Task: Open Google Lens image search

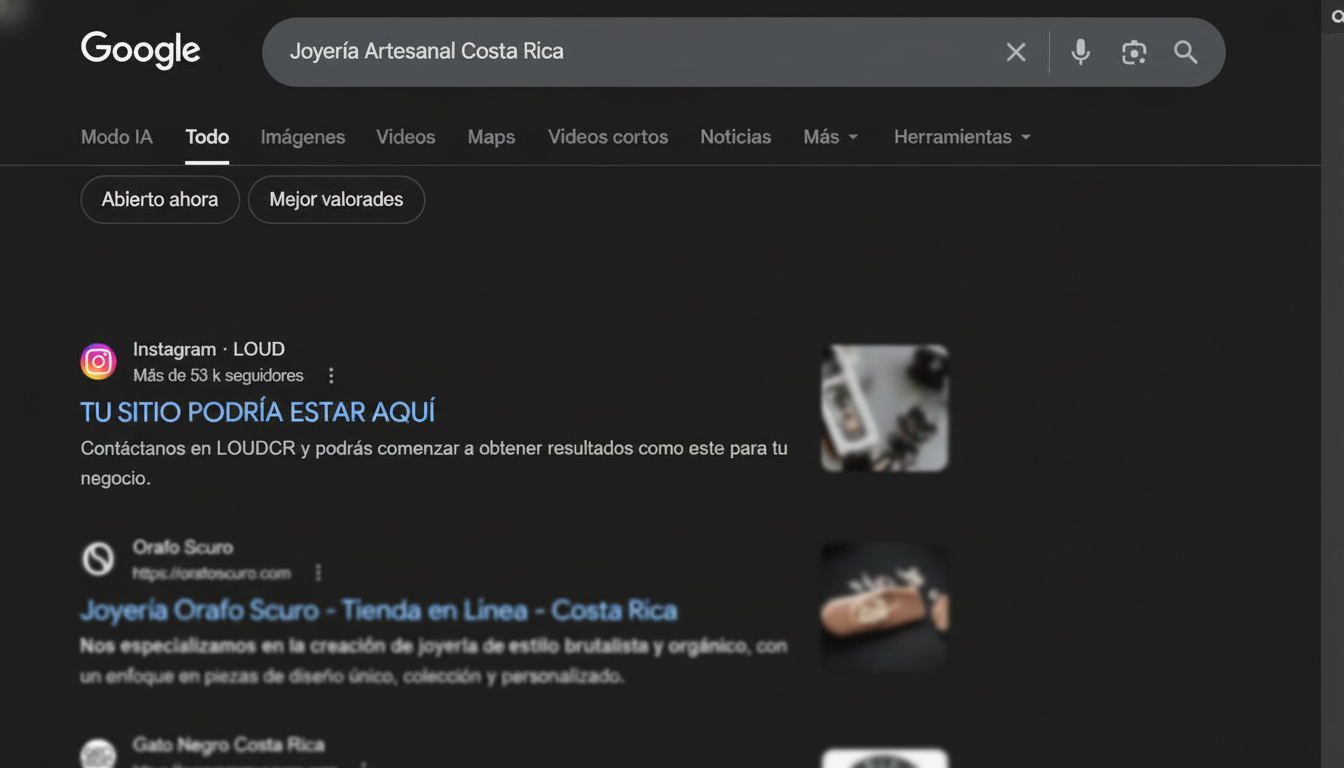Action: (1134, 51)
